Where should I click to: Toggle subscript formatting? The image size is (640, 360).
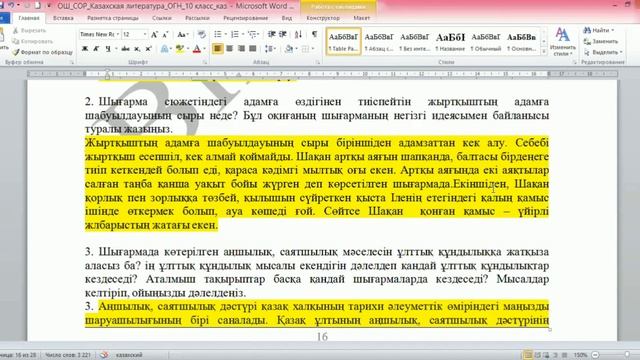[138, 49]
